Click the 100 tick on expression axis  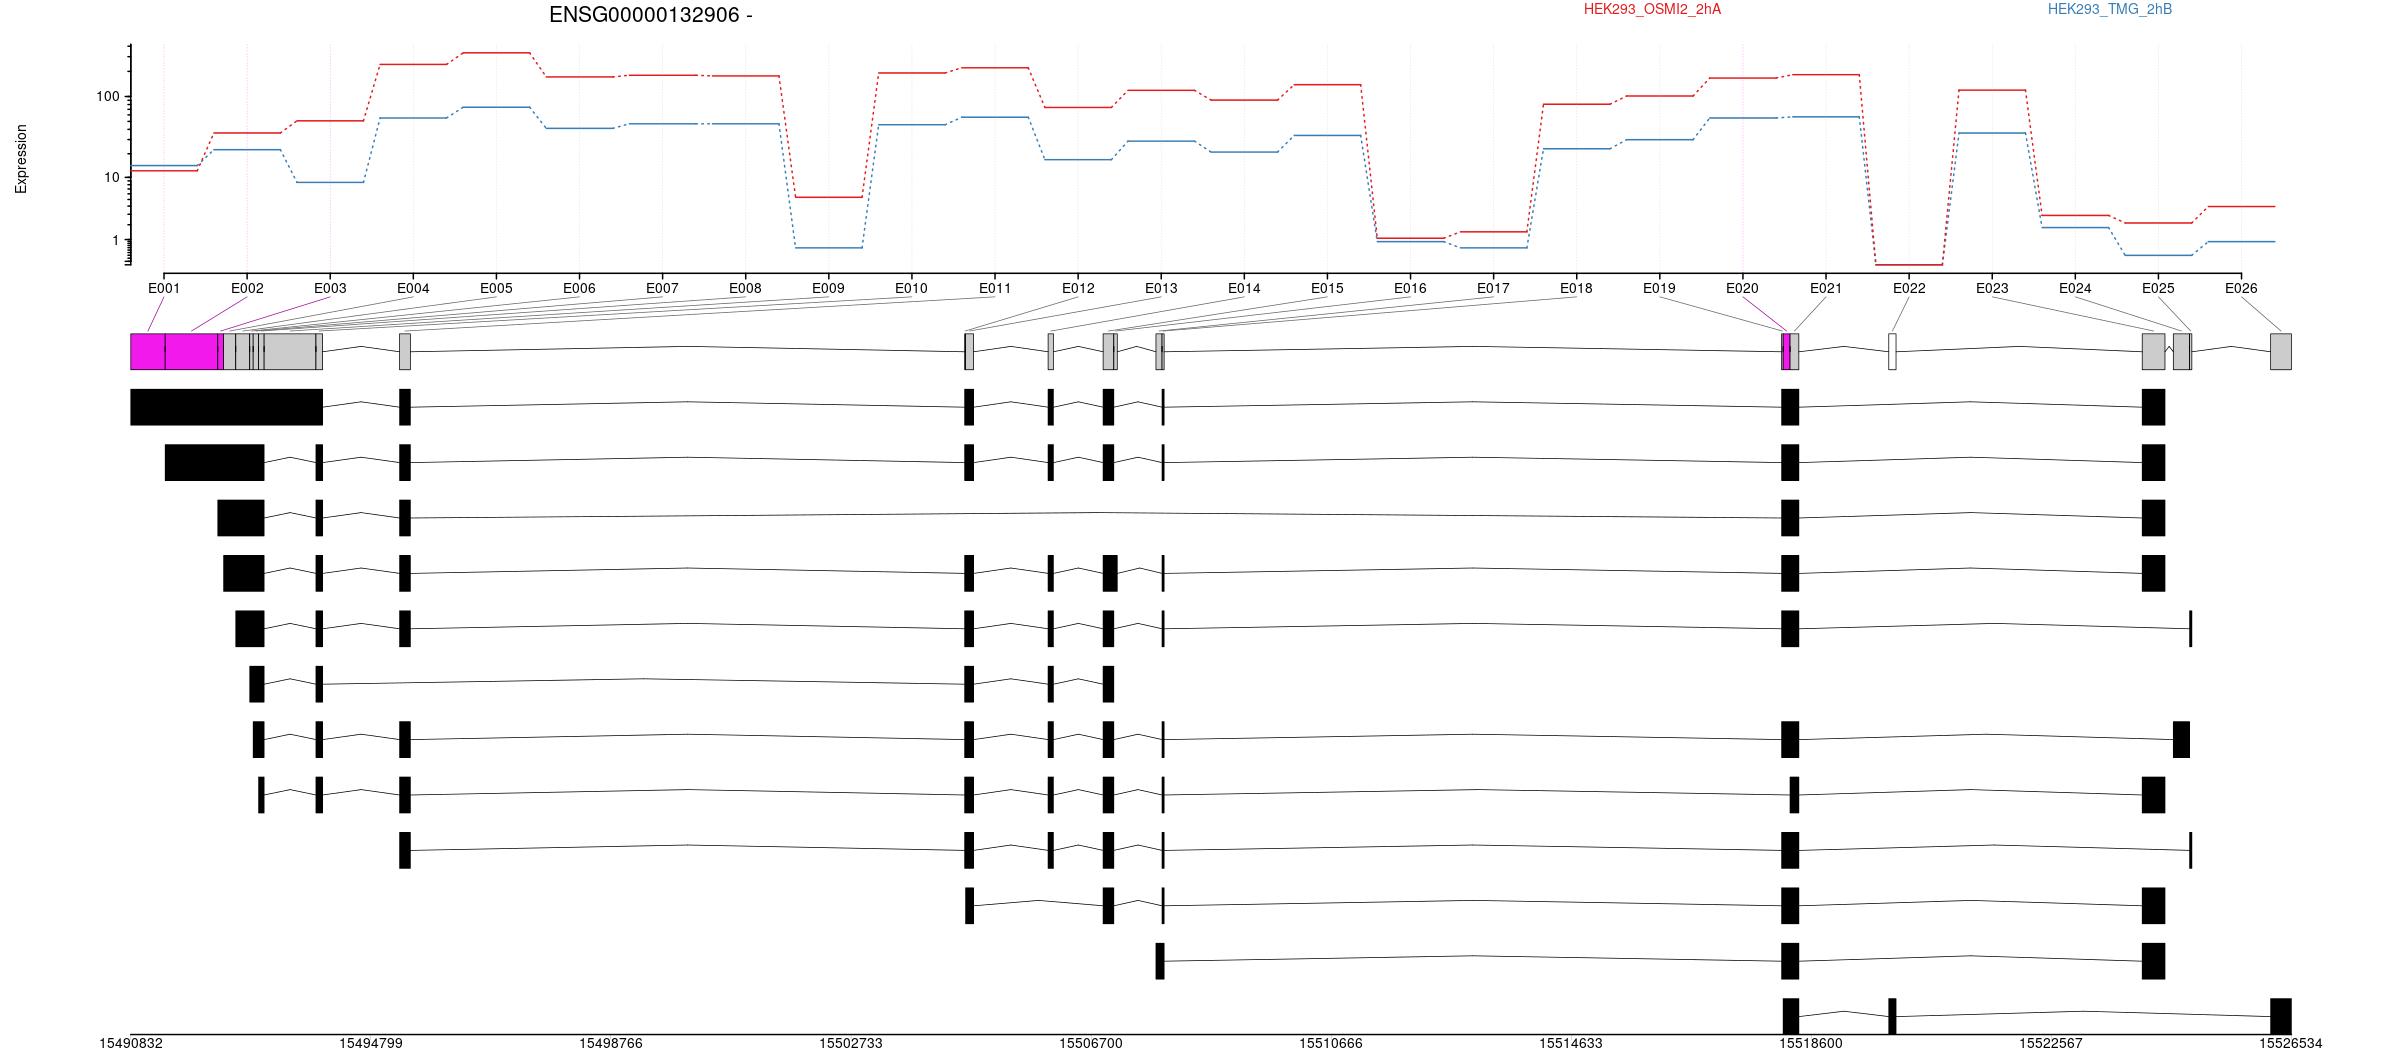(x=108, y=97)
